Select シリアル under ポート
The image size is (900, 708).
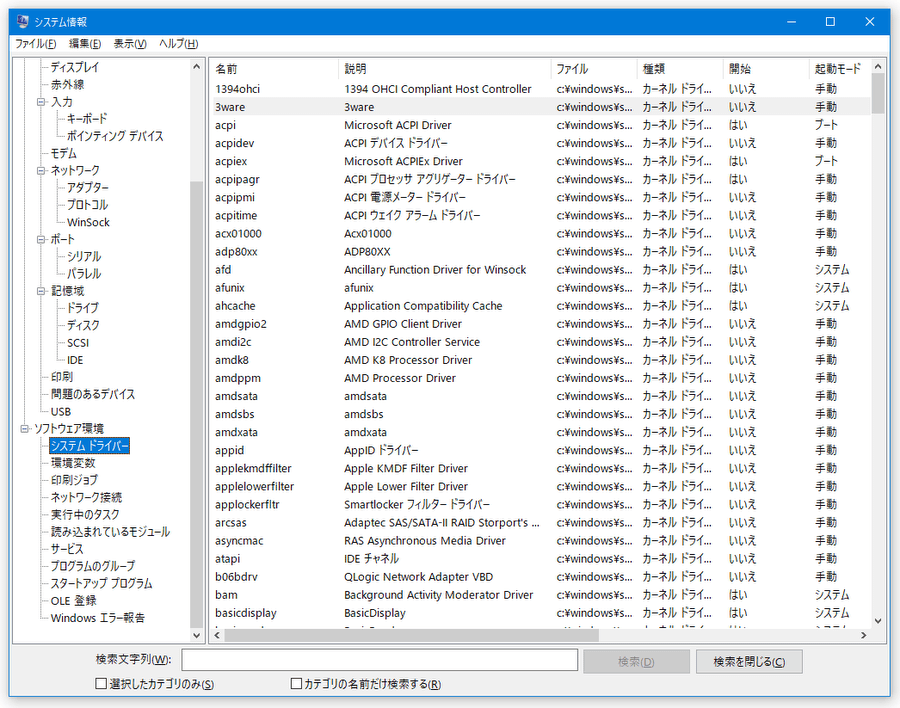tap(84, 257)
